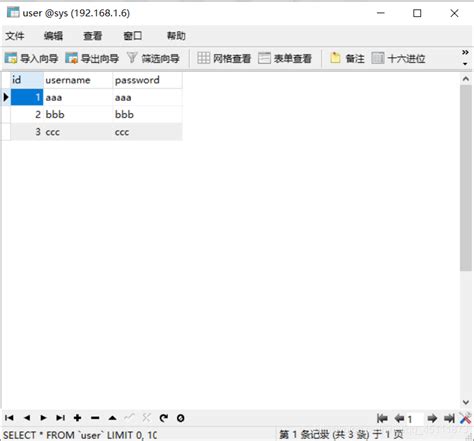
Task: Expand the toolbar overflow chevron
Action: tap(465, 52)
